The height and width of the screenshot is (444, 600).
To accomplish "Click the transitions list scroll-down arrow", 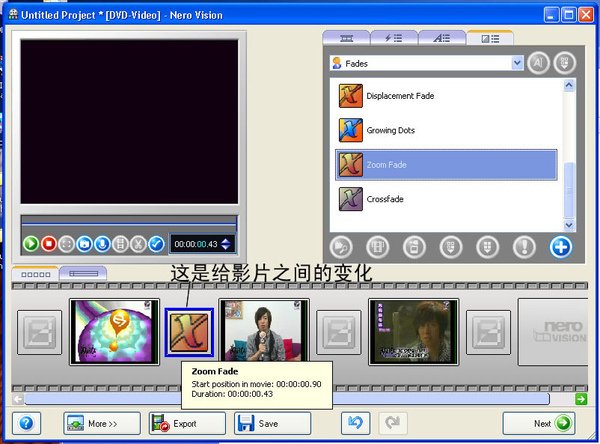I will pos(569,225).
